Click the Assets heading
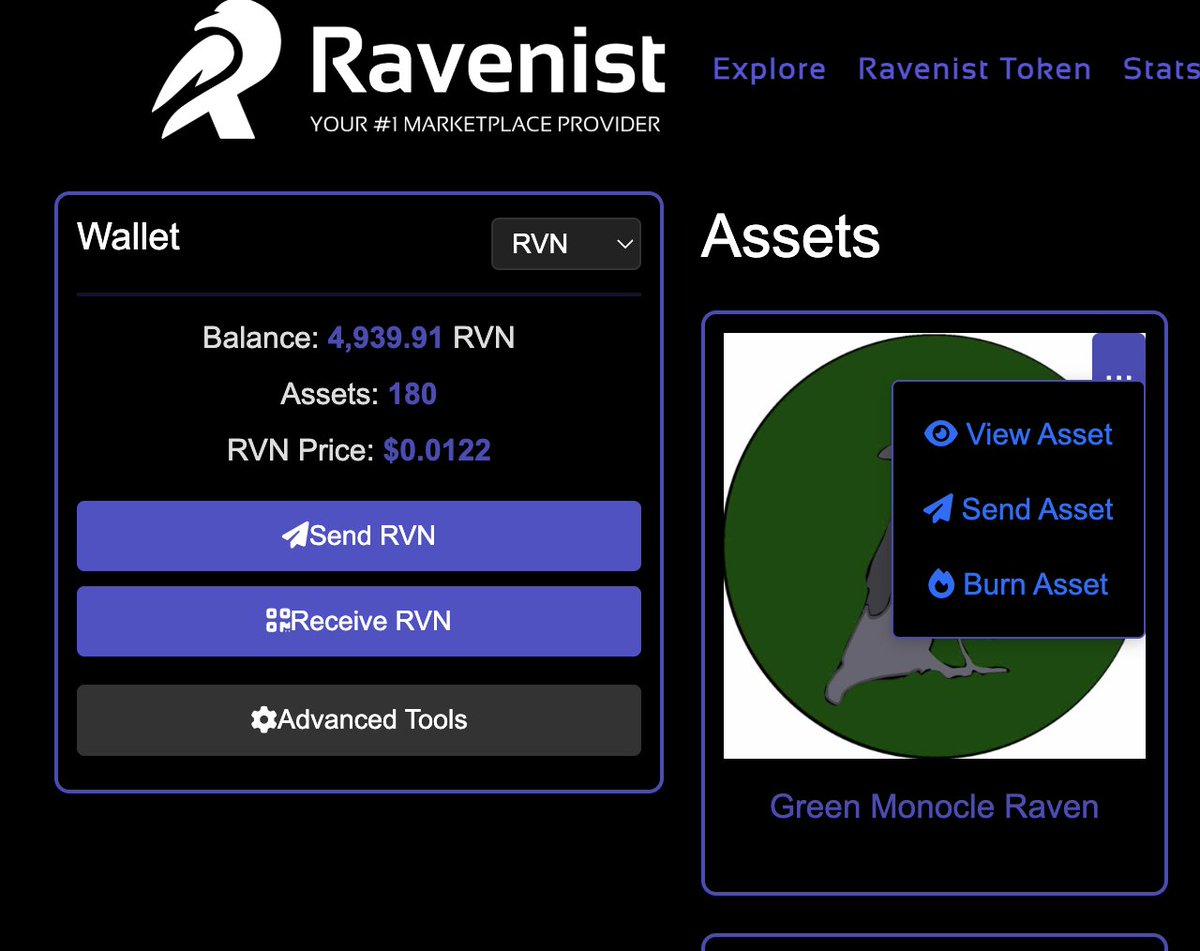 tap(791, 237)
